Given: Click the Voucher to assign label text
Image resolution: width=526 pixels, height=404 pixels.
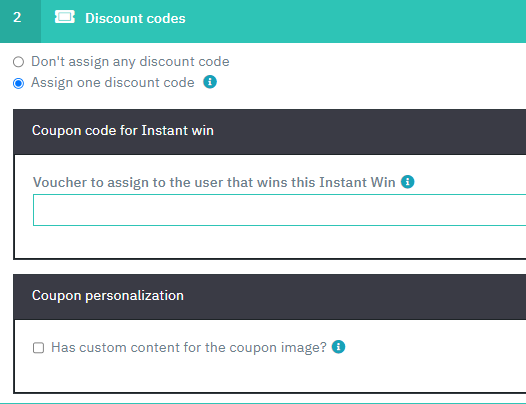Looking at the screenshot, I should point(214,183).
